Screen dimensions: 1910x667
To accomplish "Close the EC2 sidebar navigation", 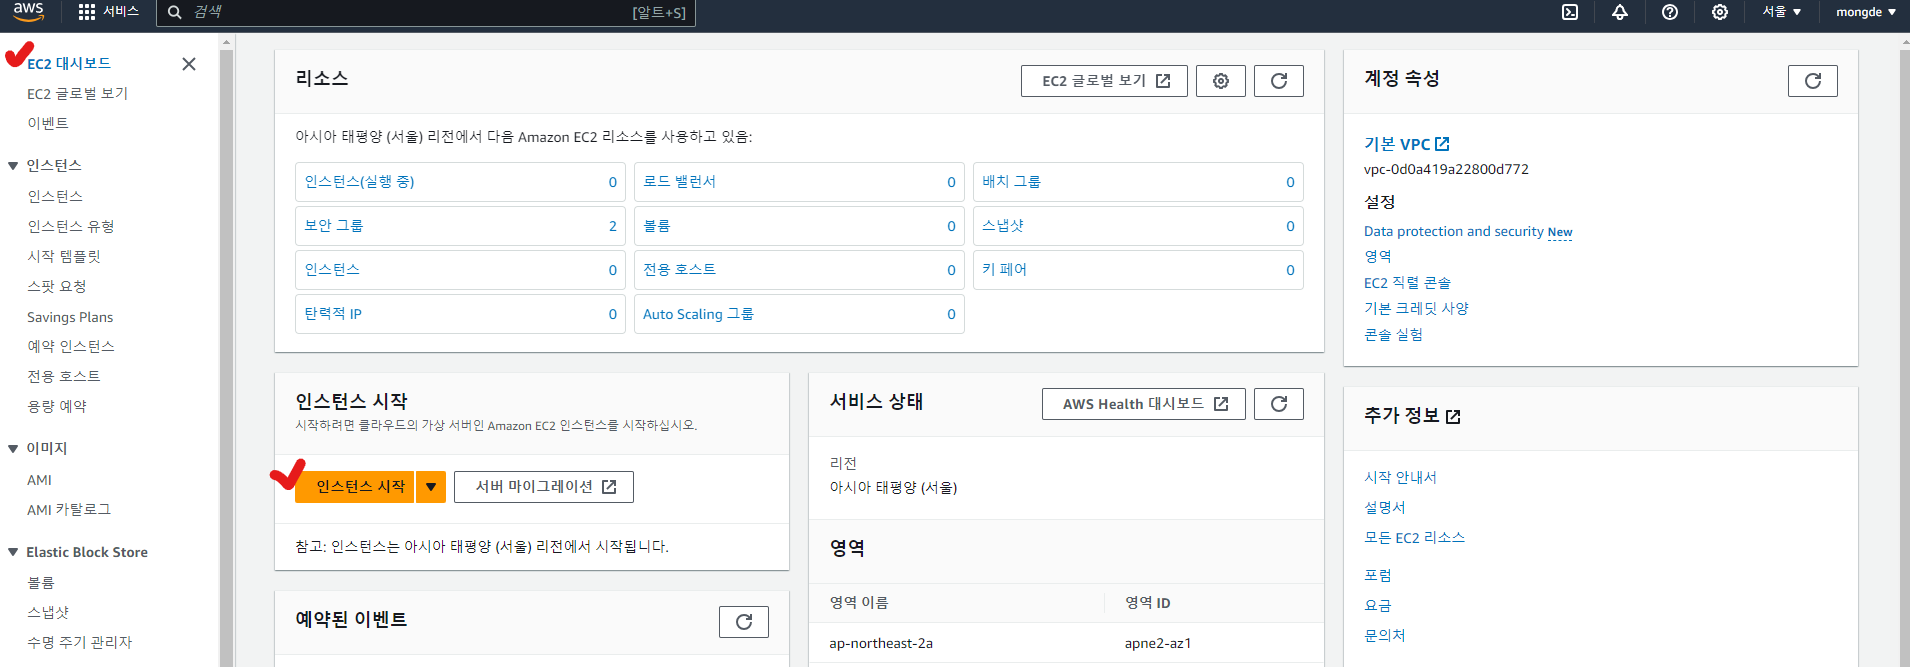I will click(x=189, y=64).
